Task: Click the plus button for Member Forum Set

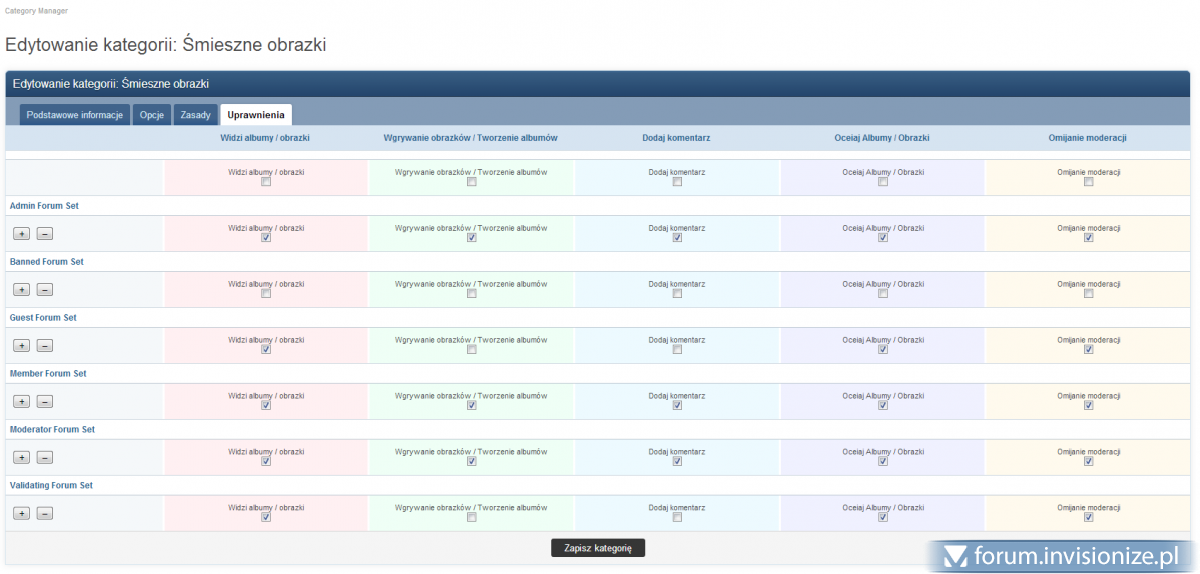Action: pyautogui.click(x=21, y=401)
